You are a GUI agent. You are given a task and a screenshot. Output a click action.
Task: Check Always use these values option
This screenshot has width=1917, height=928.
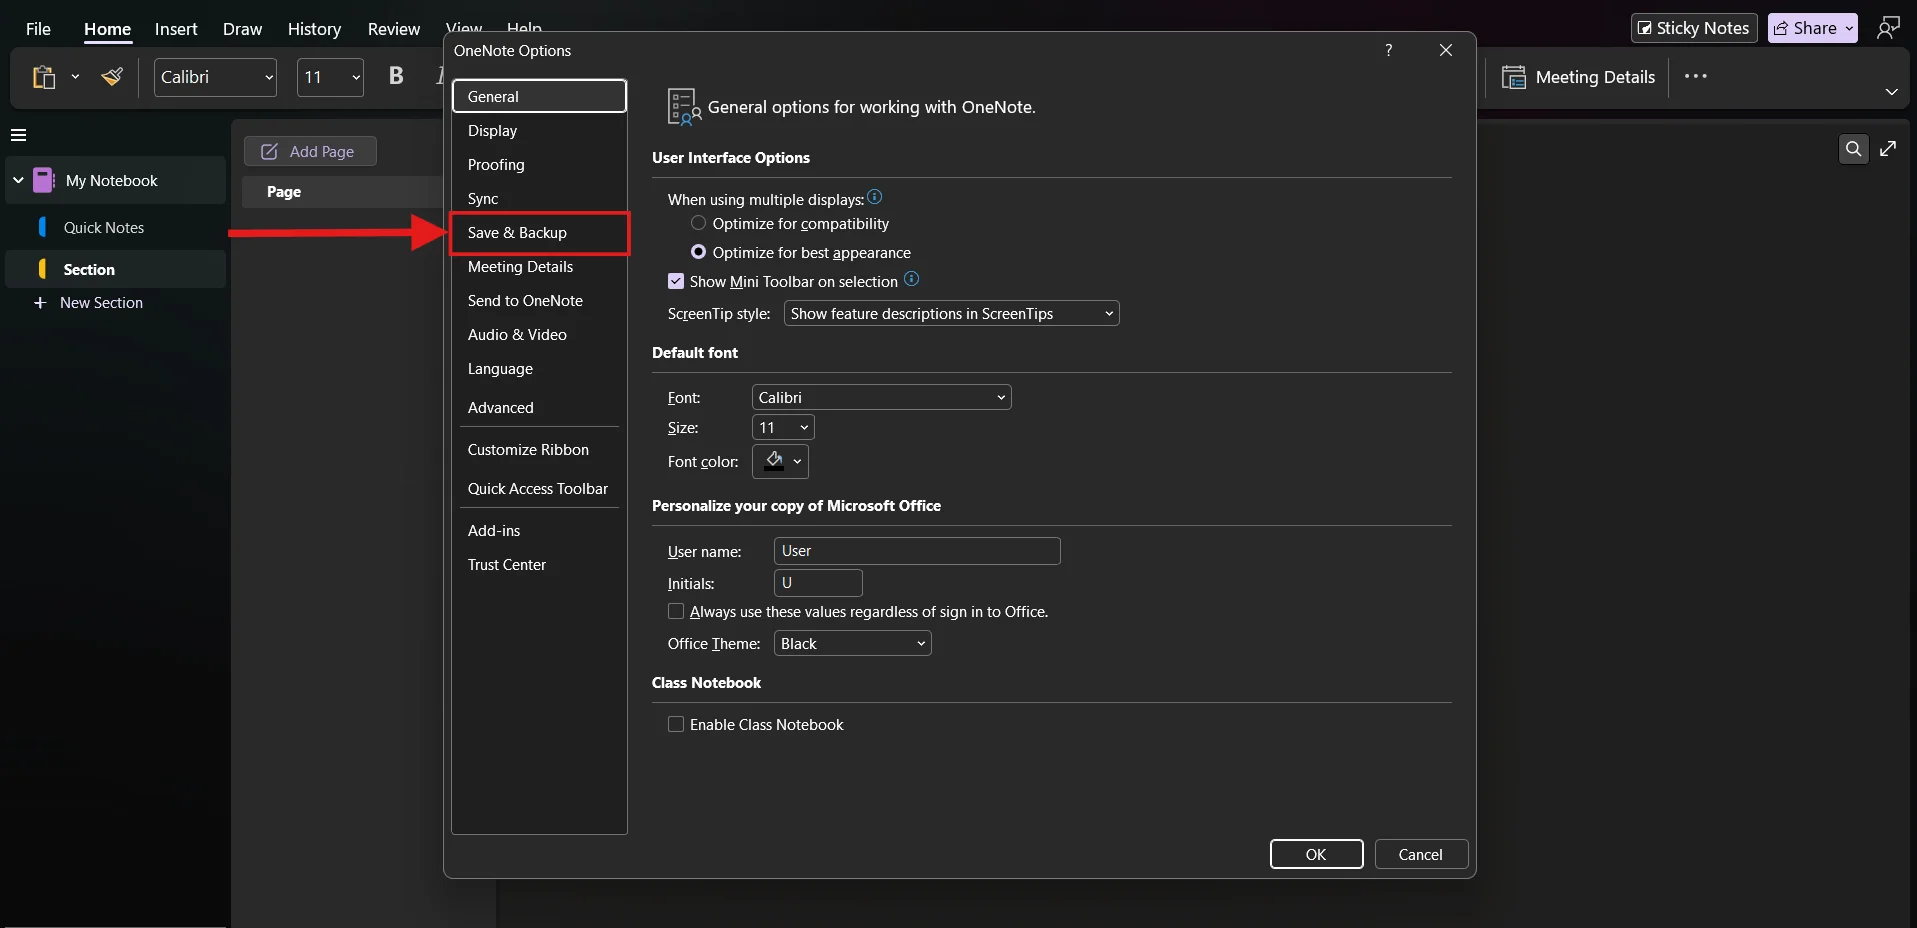pyautogui.click(x=676, y=611)
